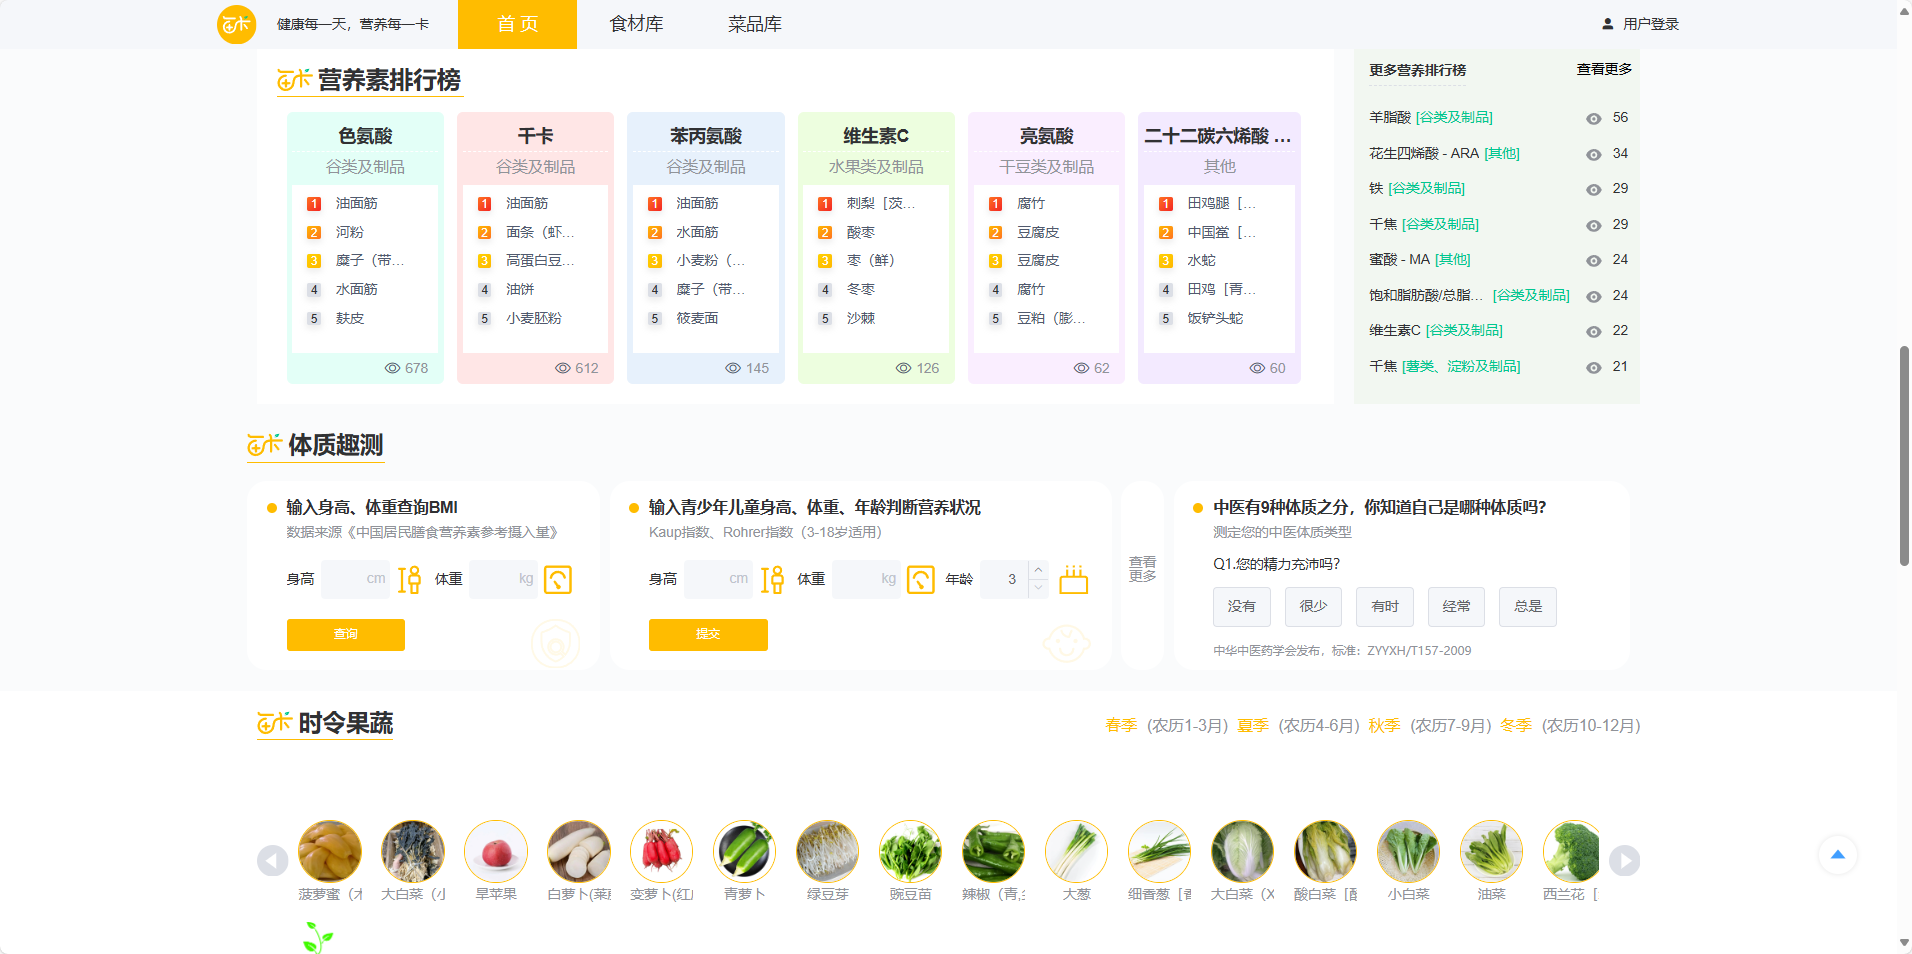Click the 查询 button to calculate BMI
This screenshot has height=954, width=1912.
(x=345, y=635)
